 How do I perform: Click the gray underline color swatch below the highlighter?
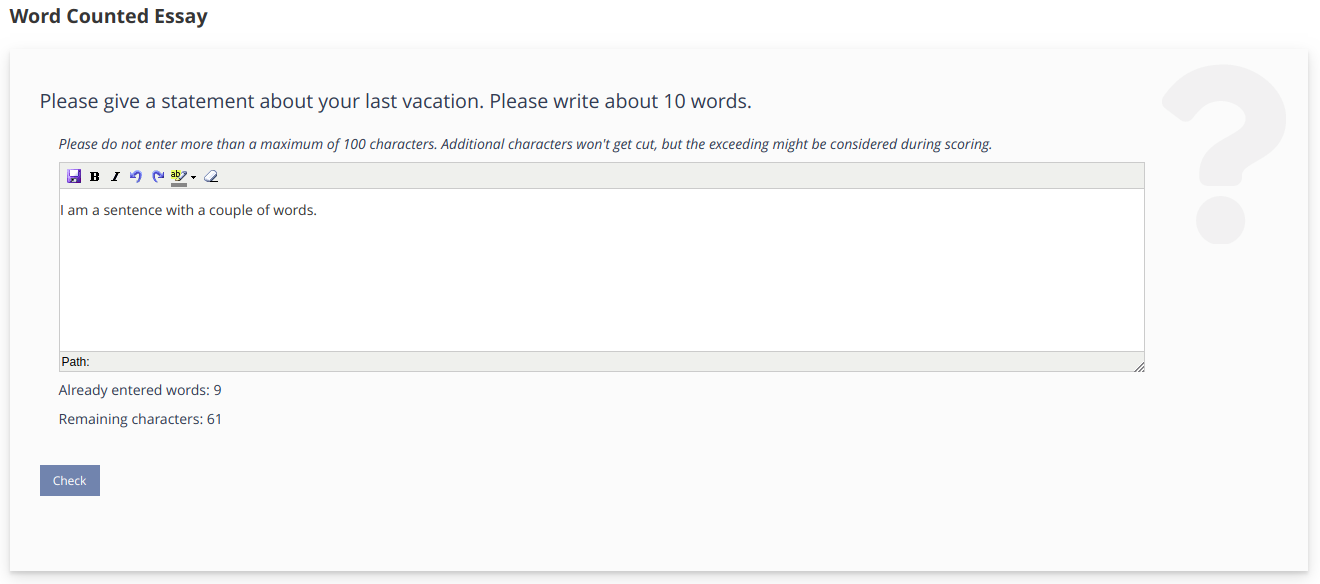[179, 184]
